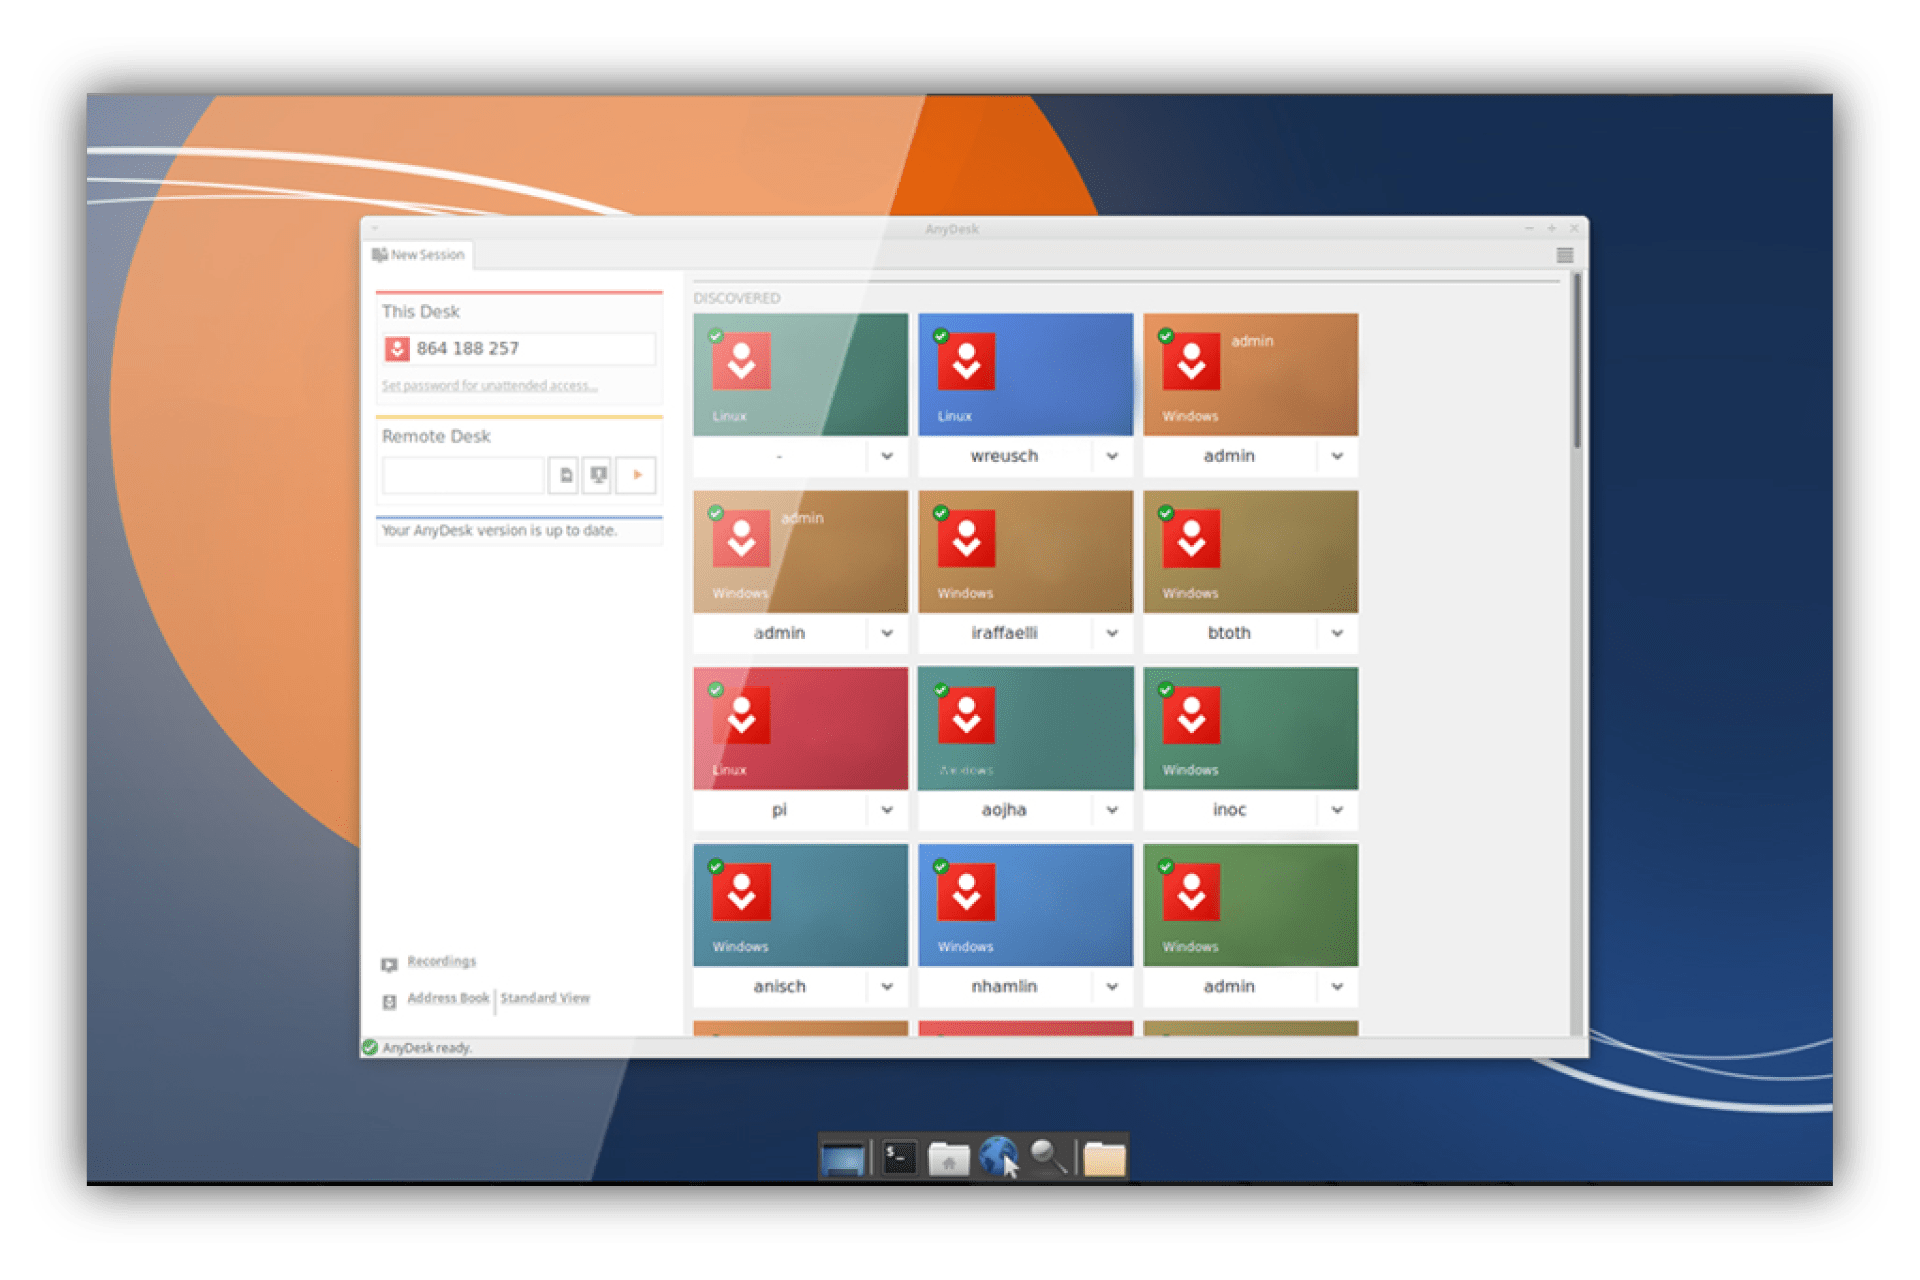Click the online status badge on the pi tile

[716, 690]
